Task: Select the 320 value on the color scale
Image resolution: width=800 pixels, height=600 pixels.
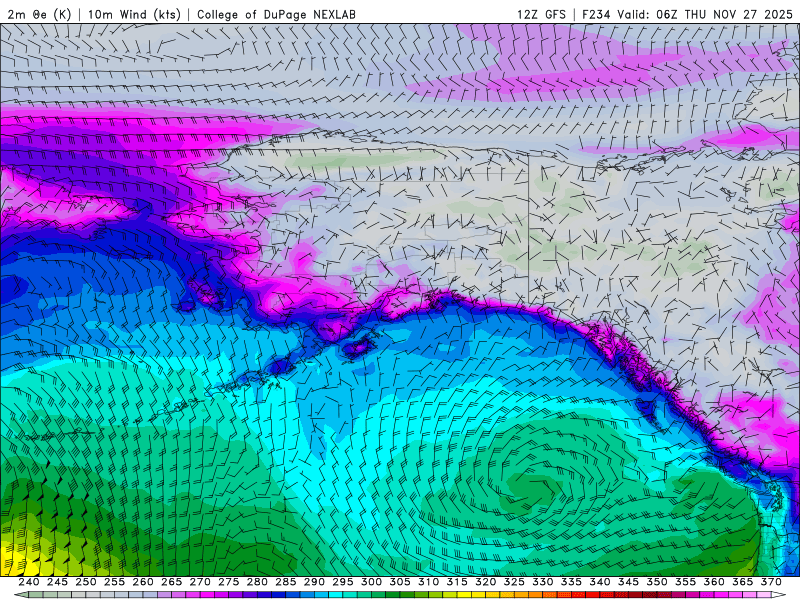Action: click(x=486, y=582)
